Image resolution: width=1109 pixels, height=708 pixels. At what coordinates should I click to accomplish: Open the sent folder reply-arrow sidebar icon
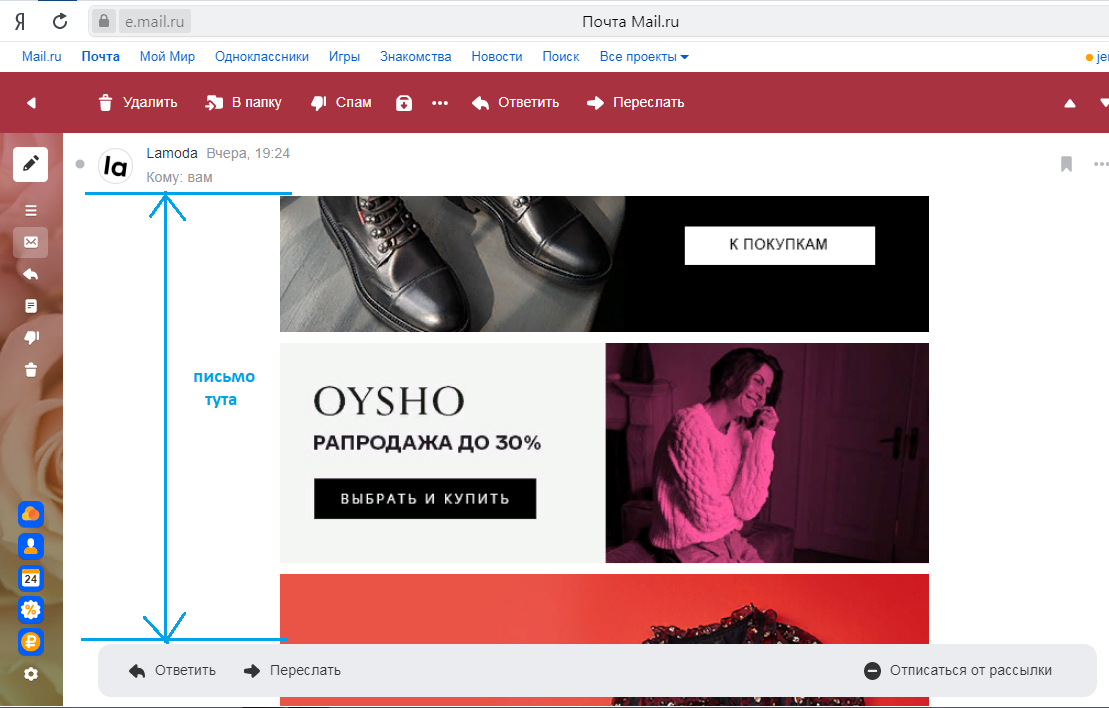pyautogui.click(x=31, y=274)
